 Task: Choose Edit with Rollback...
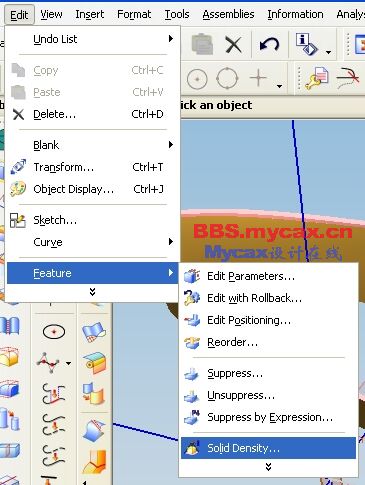[269, 298]
